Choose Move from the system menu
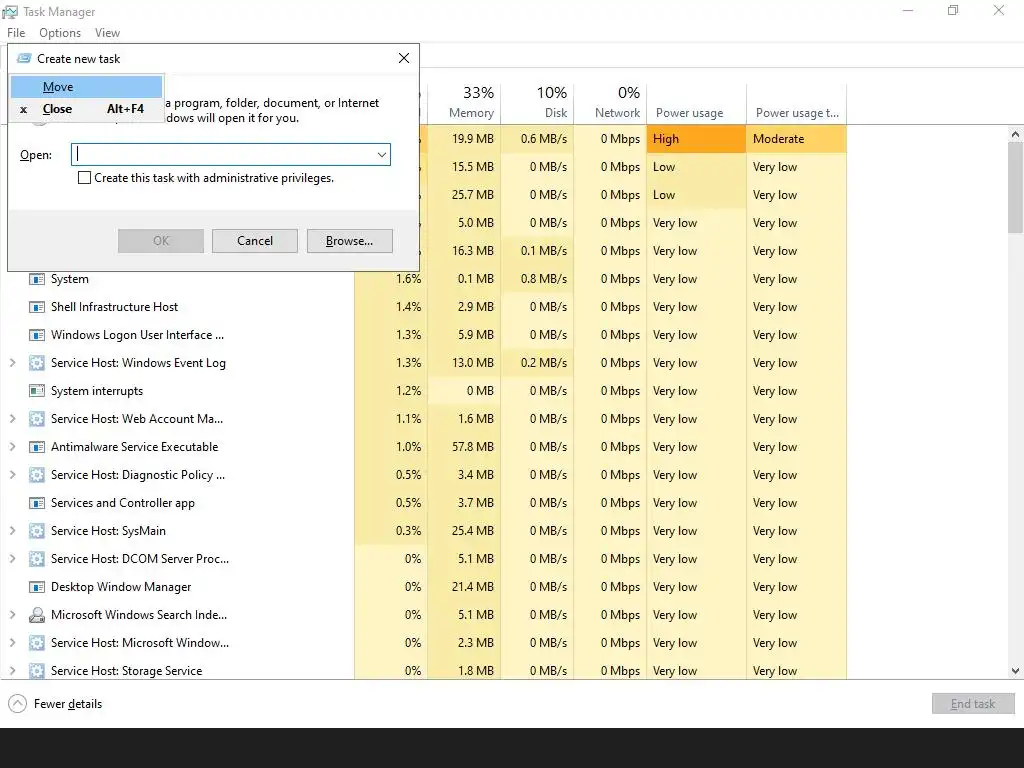1024x768 pixels. tap(86, 87)
